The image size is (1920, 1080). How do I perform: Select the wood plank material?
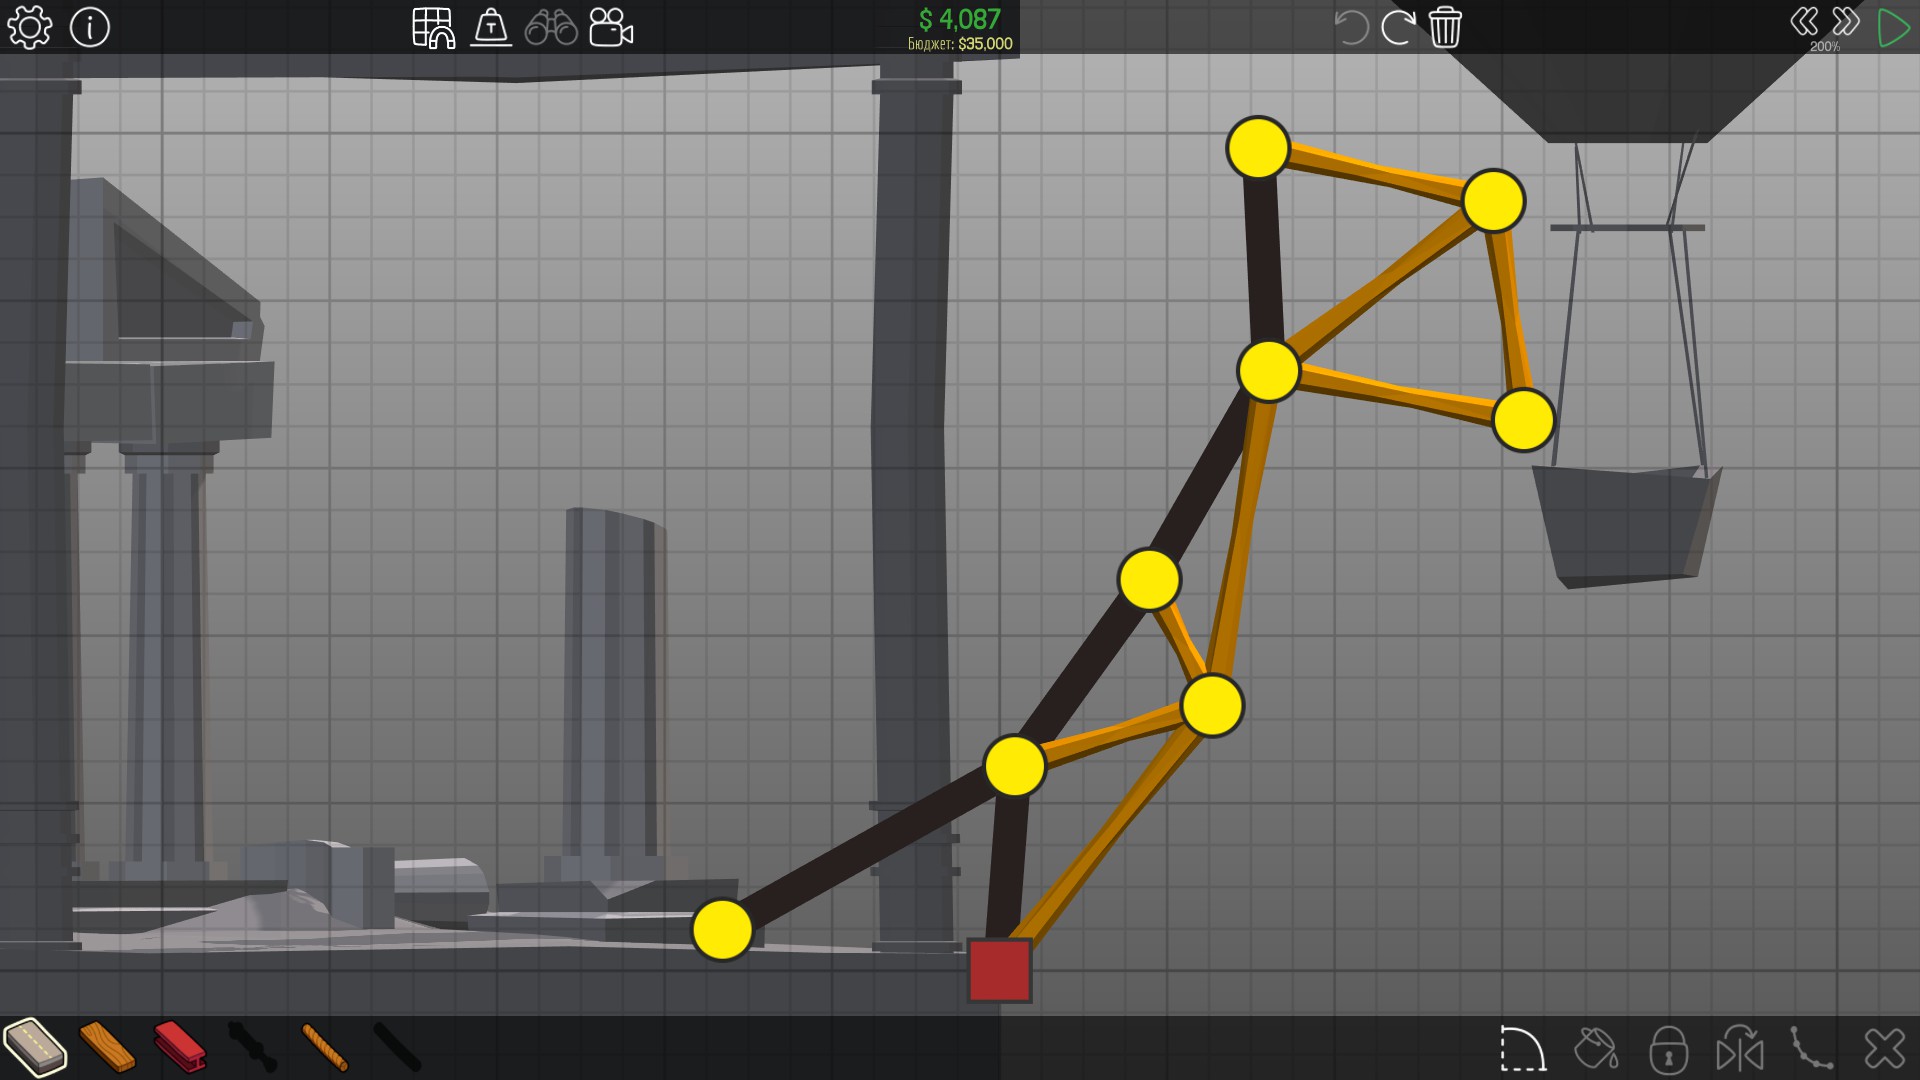click(107, 1047)
